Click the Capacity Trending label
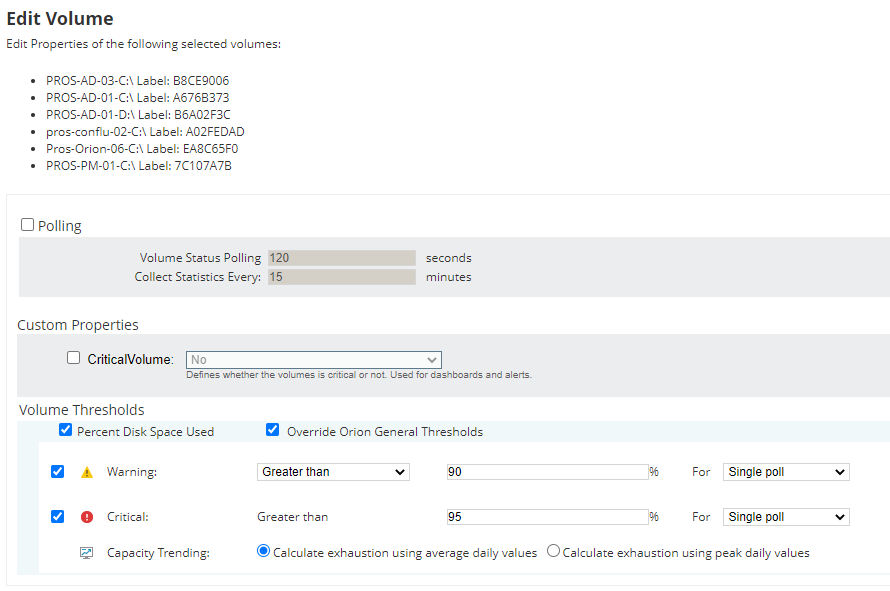890x591 pixels. tap(158, 553)
